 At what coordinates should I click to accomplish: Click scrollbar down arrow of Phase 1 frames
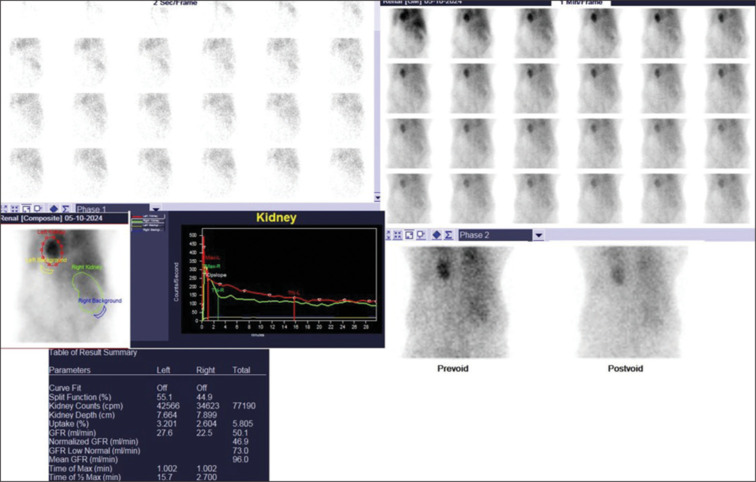pos(377,198)
